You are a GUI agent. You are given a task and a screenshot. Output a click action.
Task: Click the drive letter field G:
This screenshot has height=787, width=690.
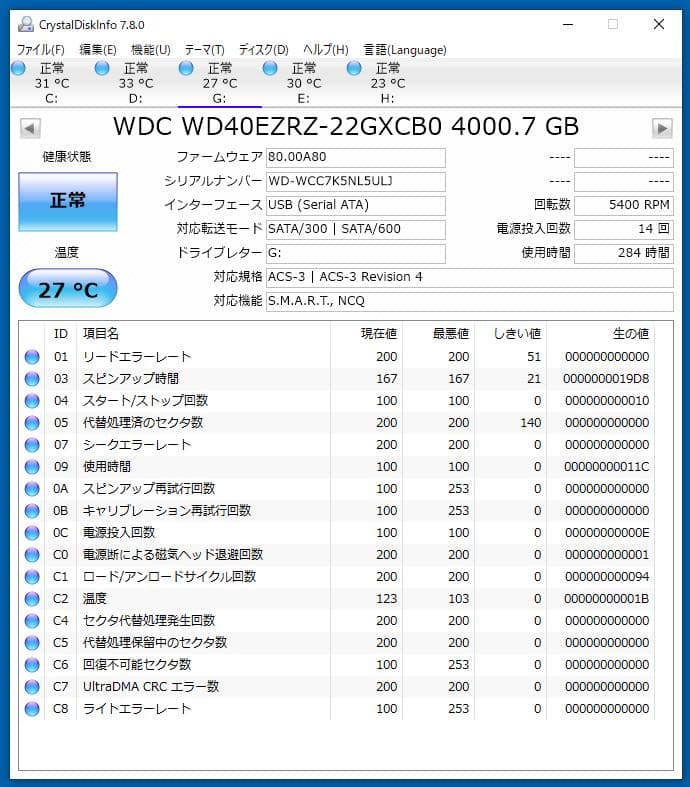[x=355, y=253]
